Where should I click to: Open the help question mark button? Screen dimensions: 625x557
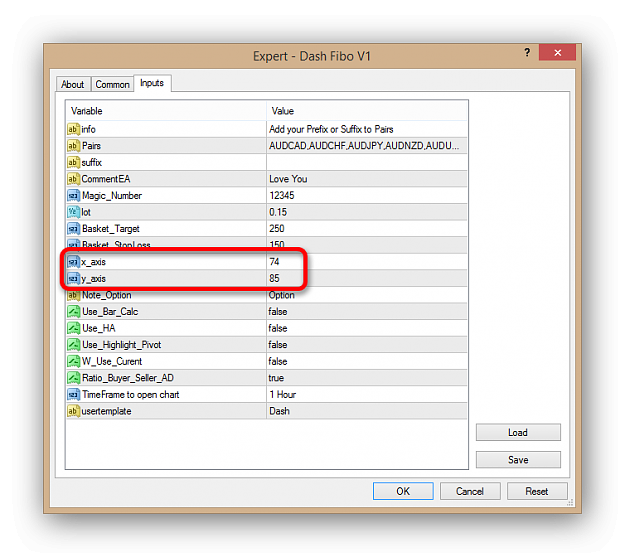[527, 52]
